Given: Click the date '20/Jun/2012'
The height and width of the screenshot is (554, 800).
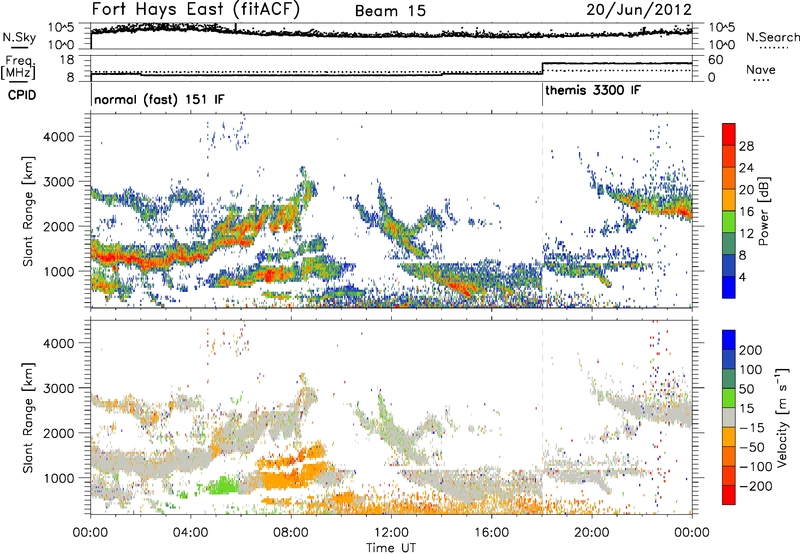Looking at the screenshot, I should (x=639, y=10).
